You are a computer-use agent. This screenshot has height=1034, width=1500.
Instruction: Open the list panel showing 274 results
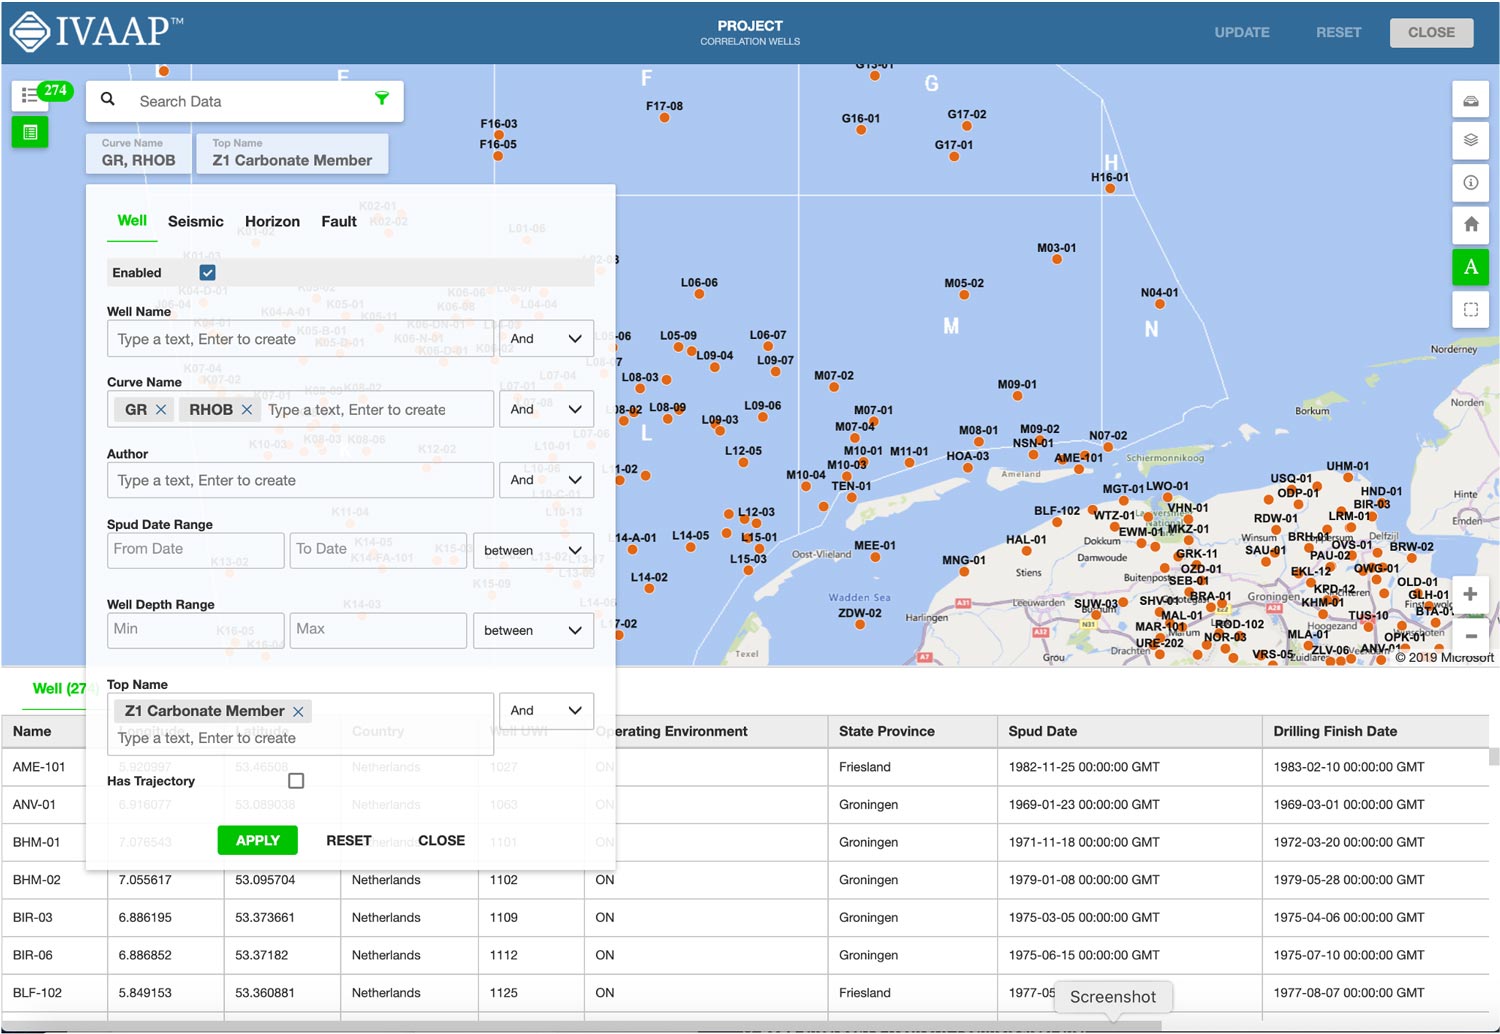(x=30, y=96)
